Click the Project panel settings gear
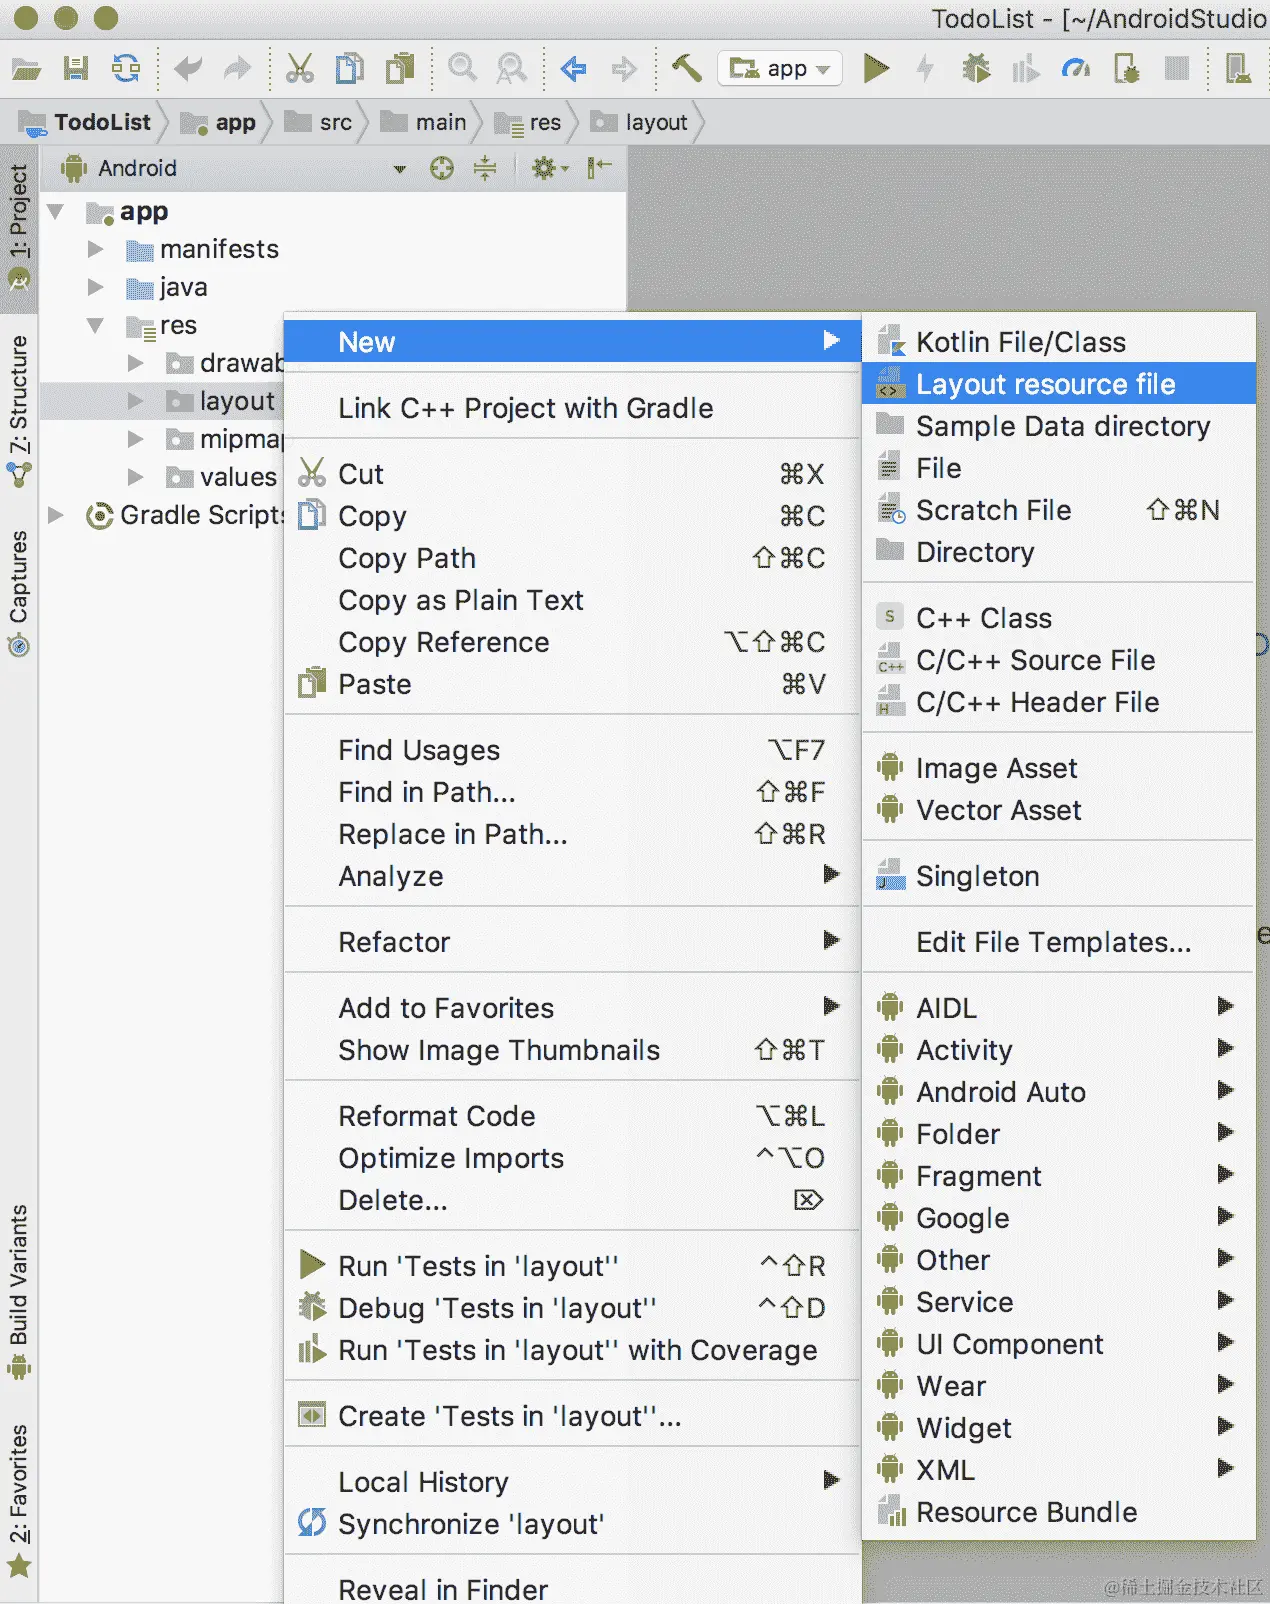Image resolution: width=1270 pixels, height=1604 pixels. [549, 168]
